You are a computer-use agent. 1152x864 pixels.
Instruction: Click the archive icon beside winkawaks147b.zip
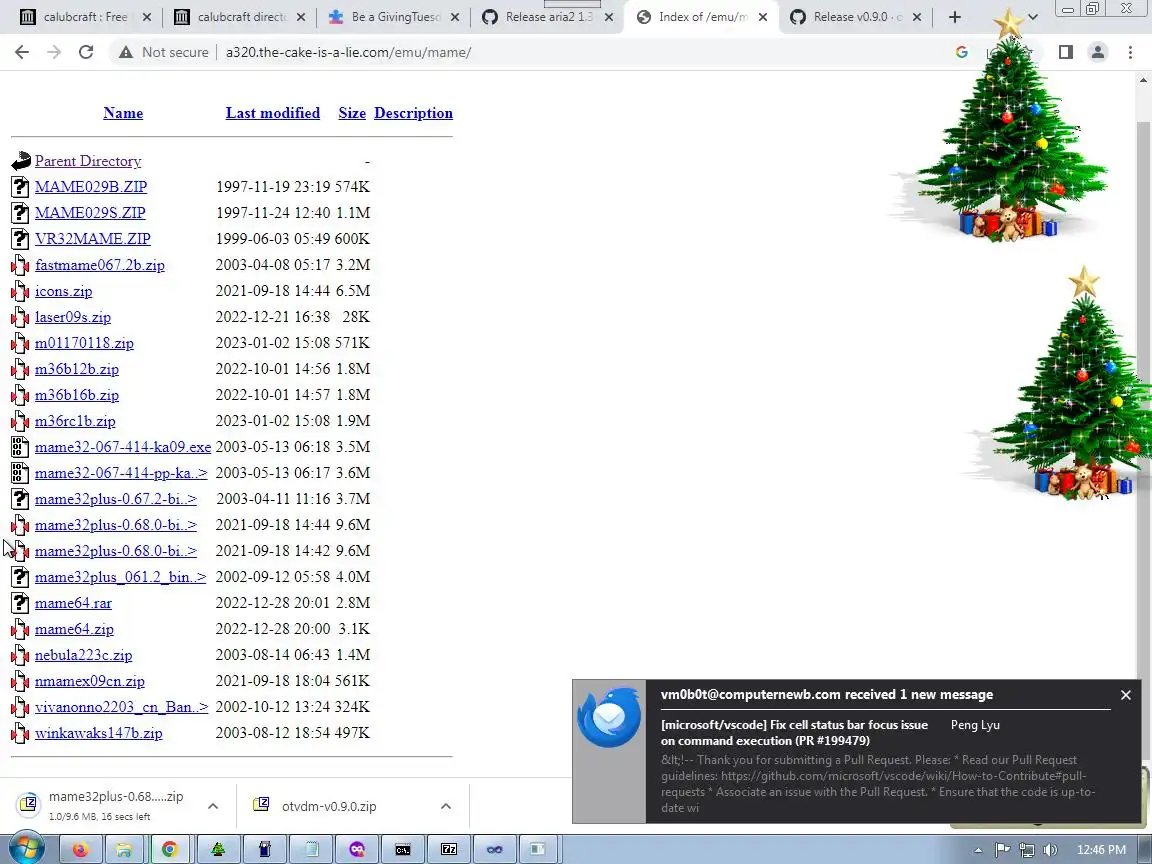21,733
